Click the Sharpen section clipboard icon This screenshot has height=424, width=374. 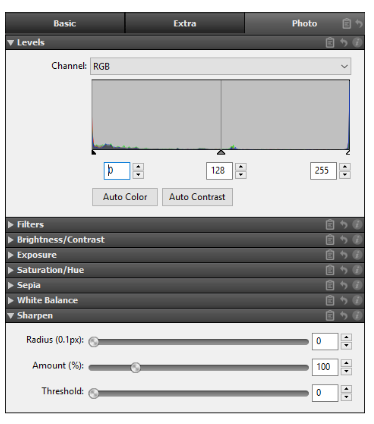pos(330,316)
